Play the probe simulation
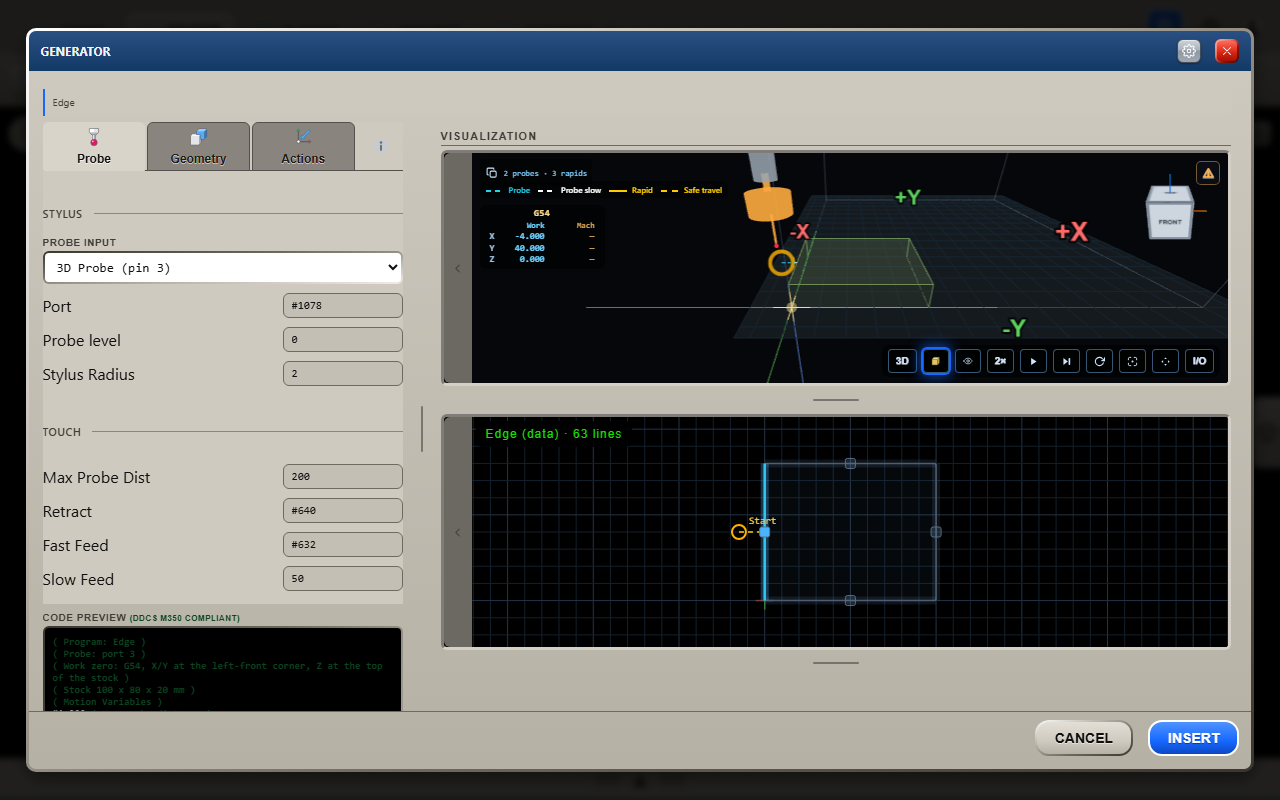Screen dimensions: 1280x800 coord(1033,361)
